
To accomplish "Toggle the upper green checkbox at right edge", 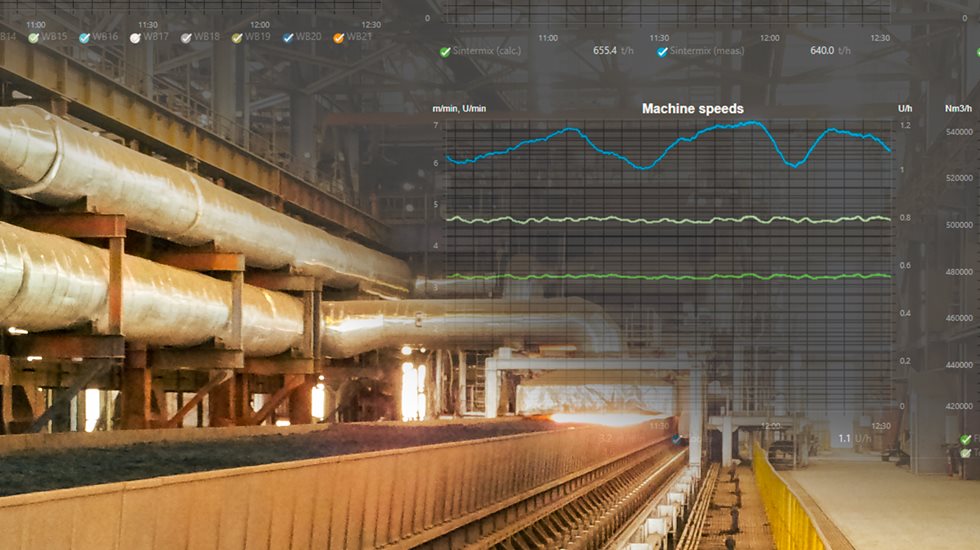I will pos(965,439).
